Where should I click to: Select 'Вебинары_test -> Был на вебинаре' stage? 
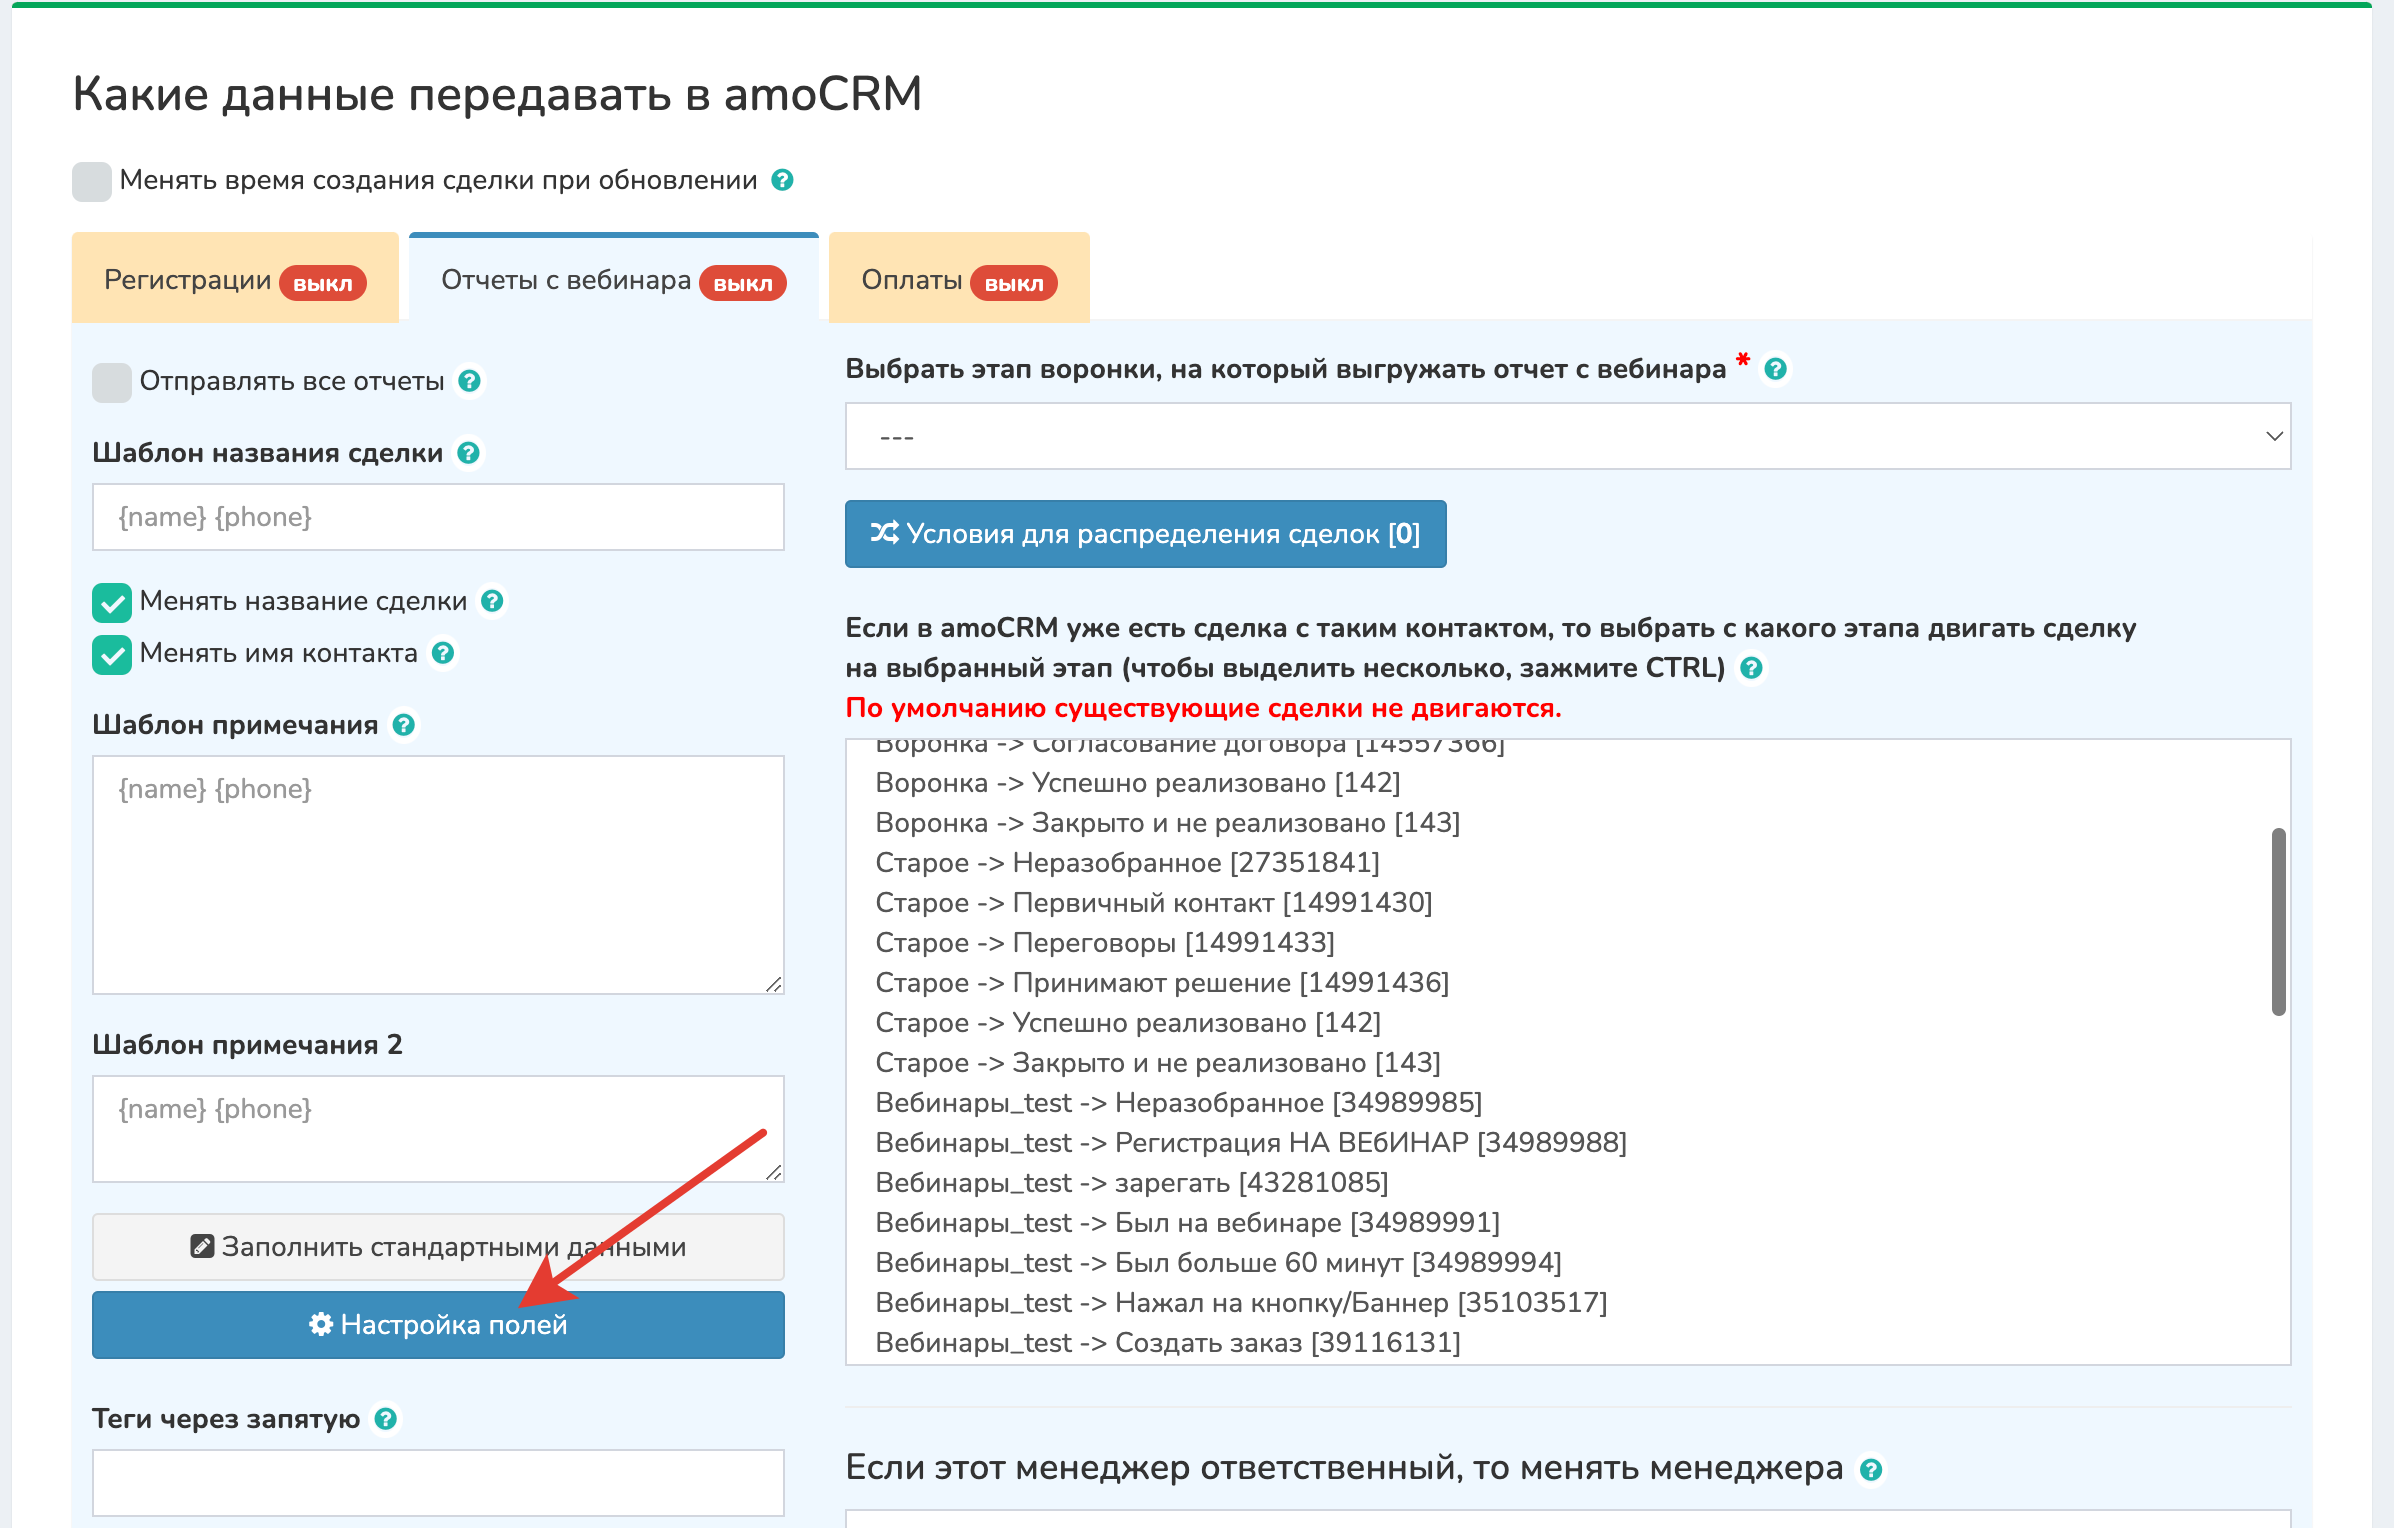point(1187,1223)
